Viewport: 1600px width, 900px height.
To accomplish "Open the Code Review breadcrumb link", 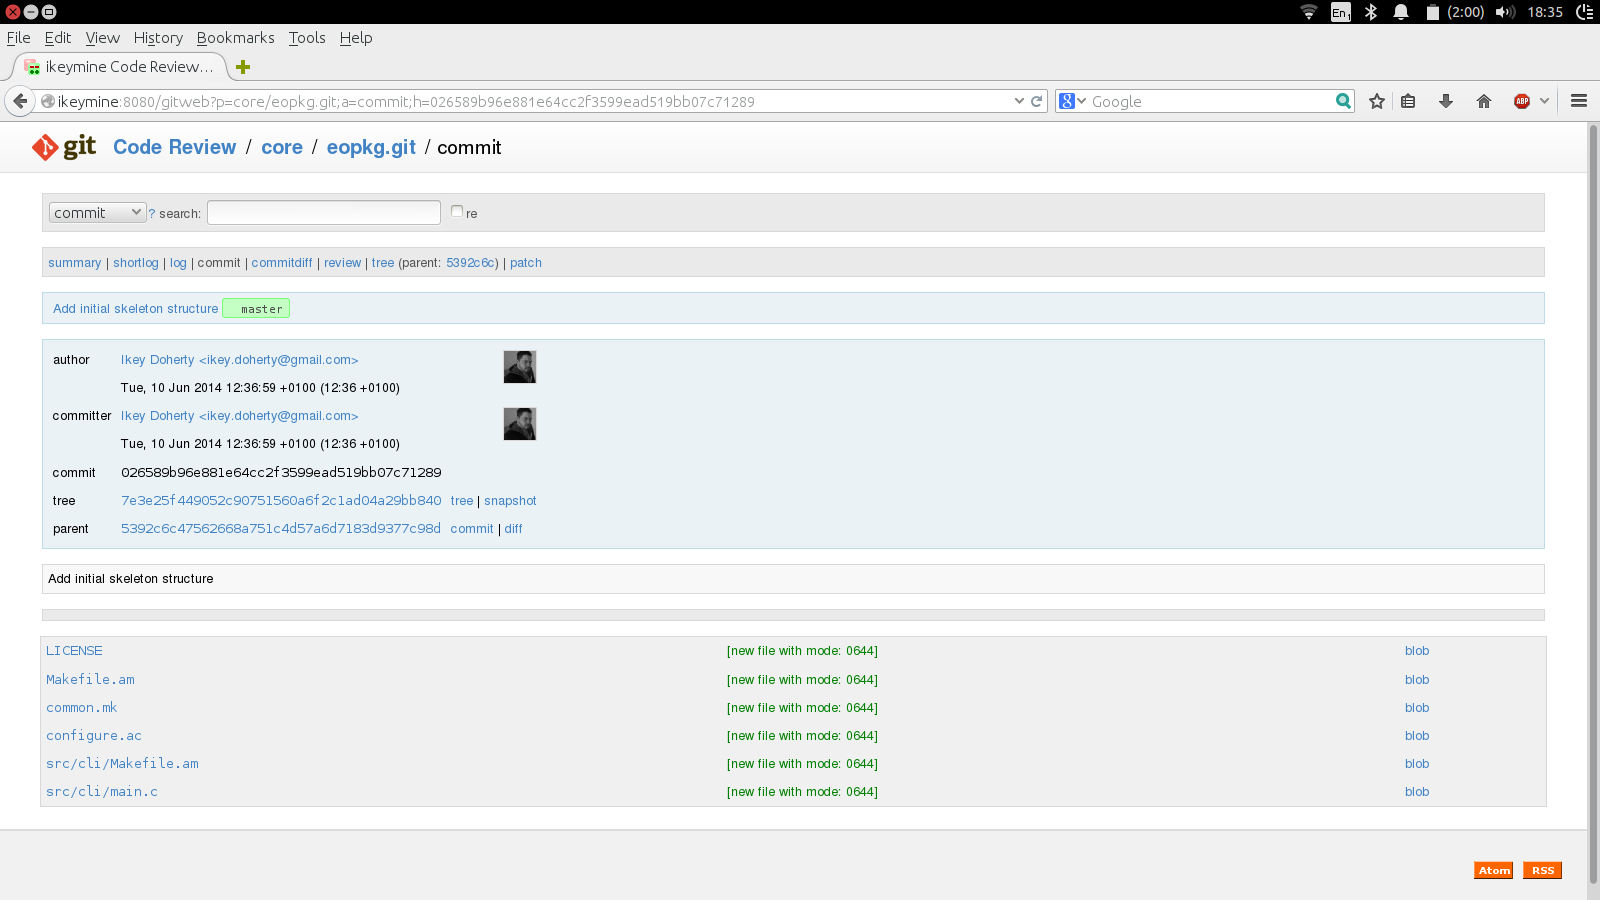I will click(x=174, y=147).
